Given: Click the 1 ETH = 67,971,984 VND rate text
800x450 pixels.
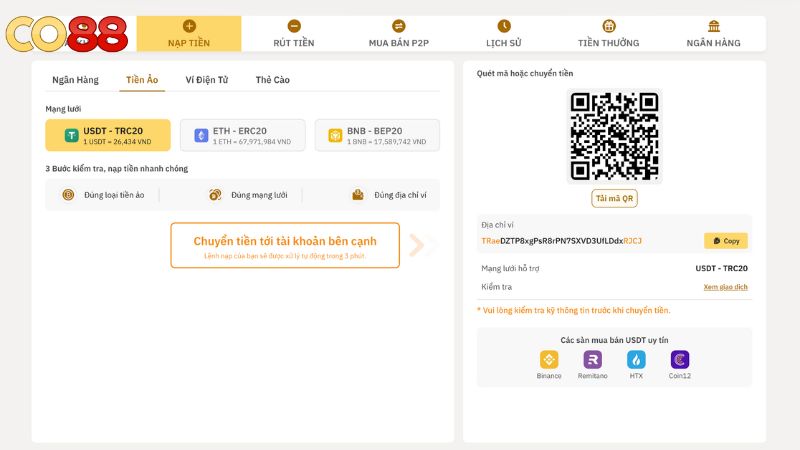Looking at the screenshot, I should point(252,142).
